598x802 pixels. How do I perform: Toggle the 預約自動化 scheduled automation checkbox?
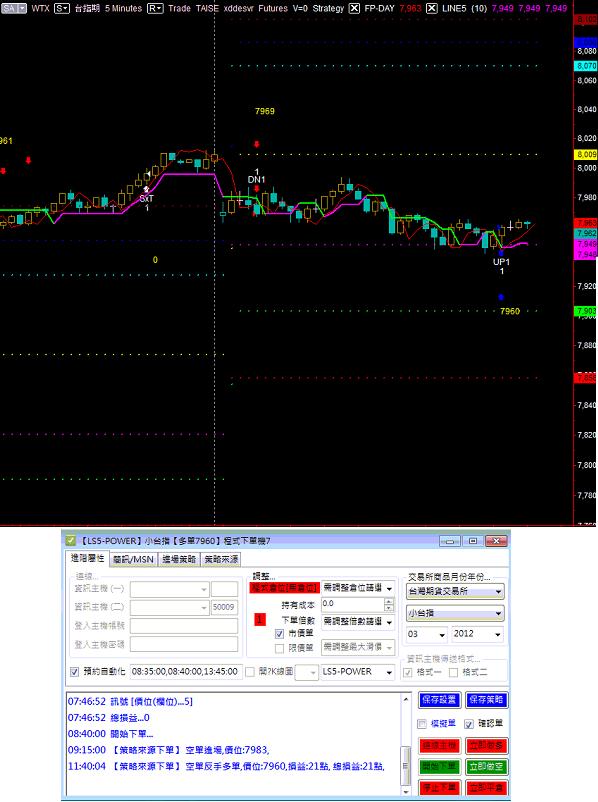pos(74,672)
